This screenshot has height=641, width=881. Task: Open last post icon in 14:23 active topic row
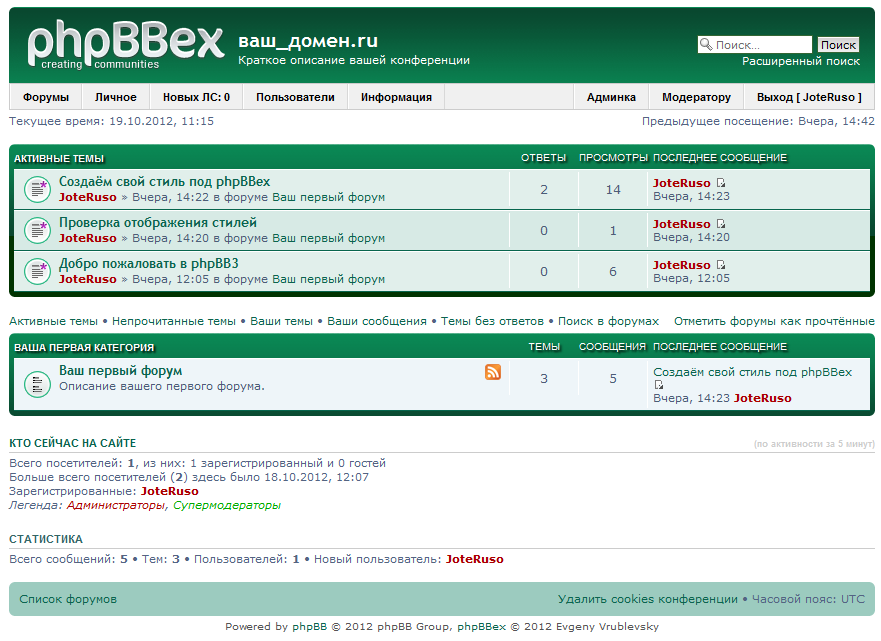click(x=721, y=183)
